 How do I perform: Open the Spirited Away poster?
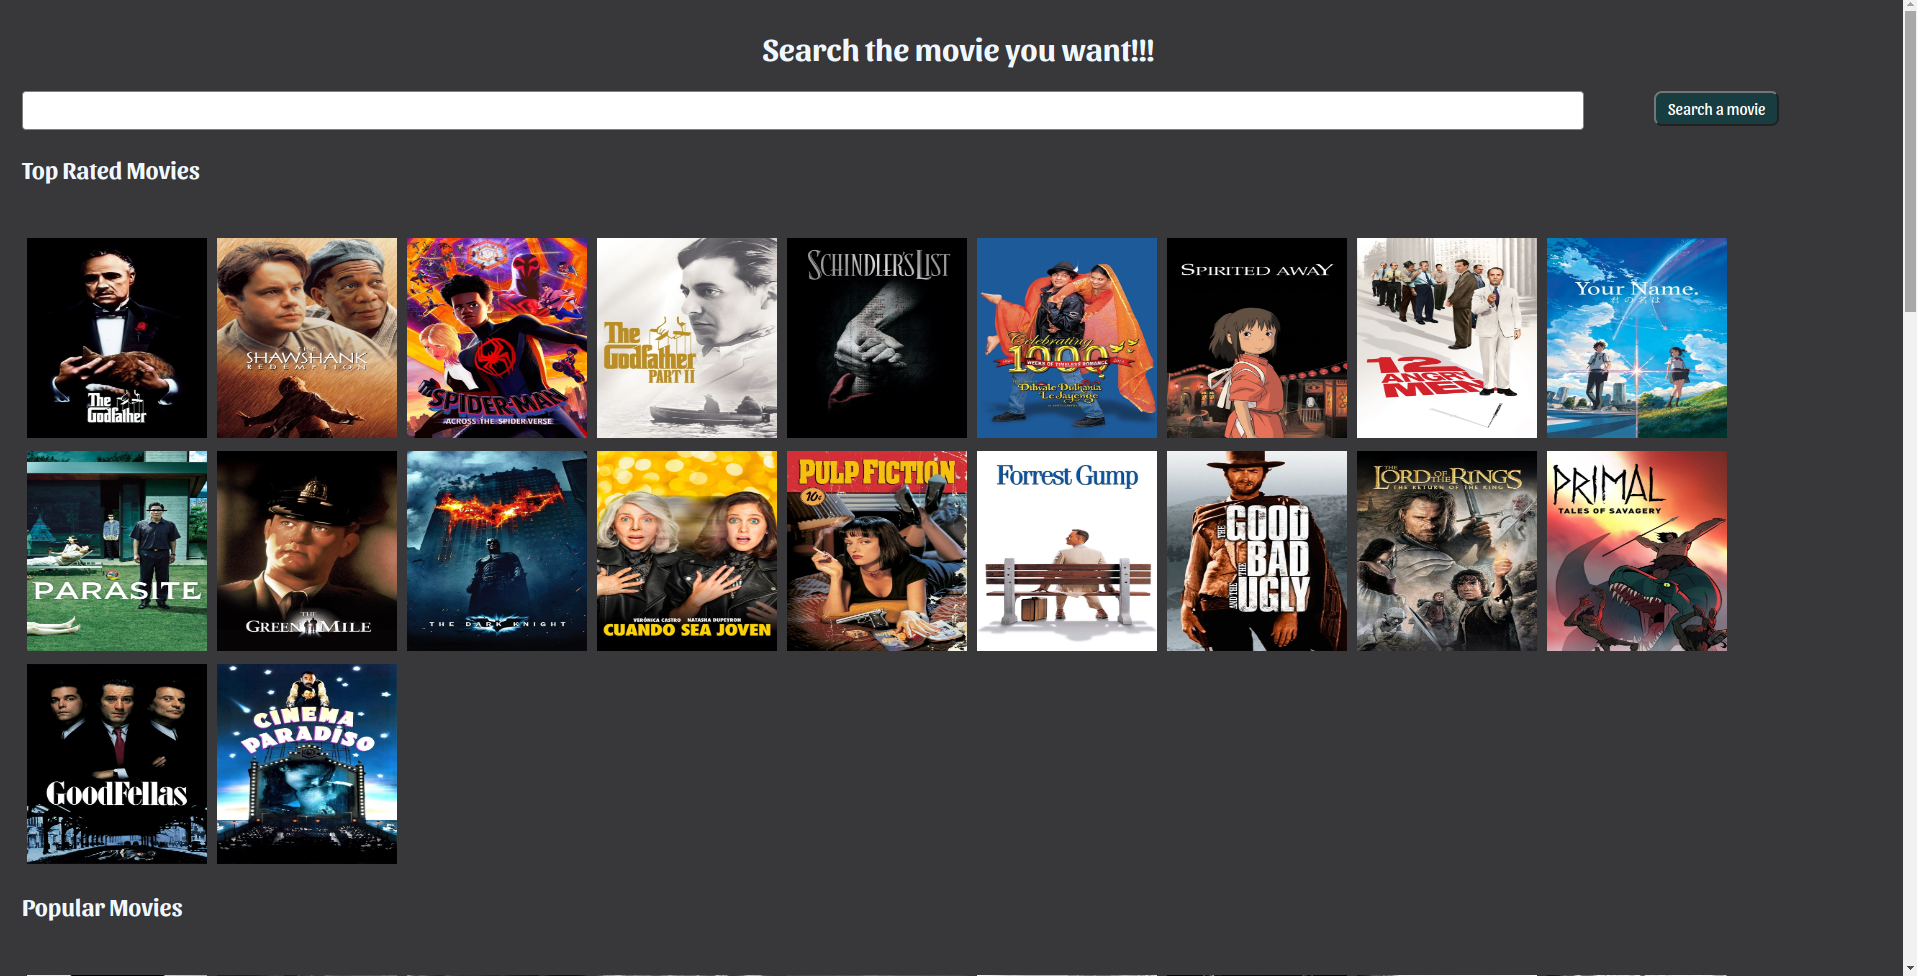click(x=1257, y=338)
